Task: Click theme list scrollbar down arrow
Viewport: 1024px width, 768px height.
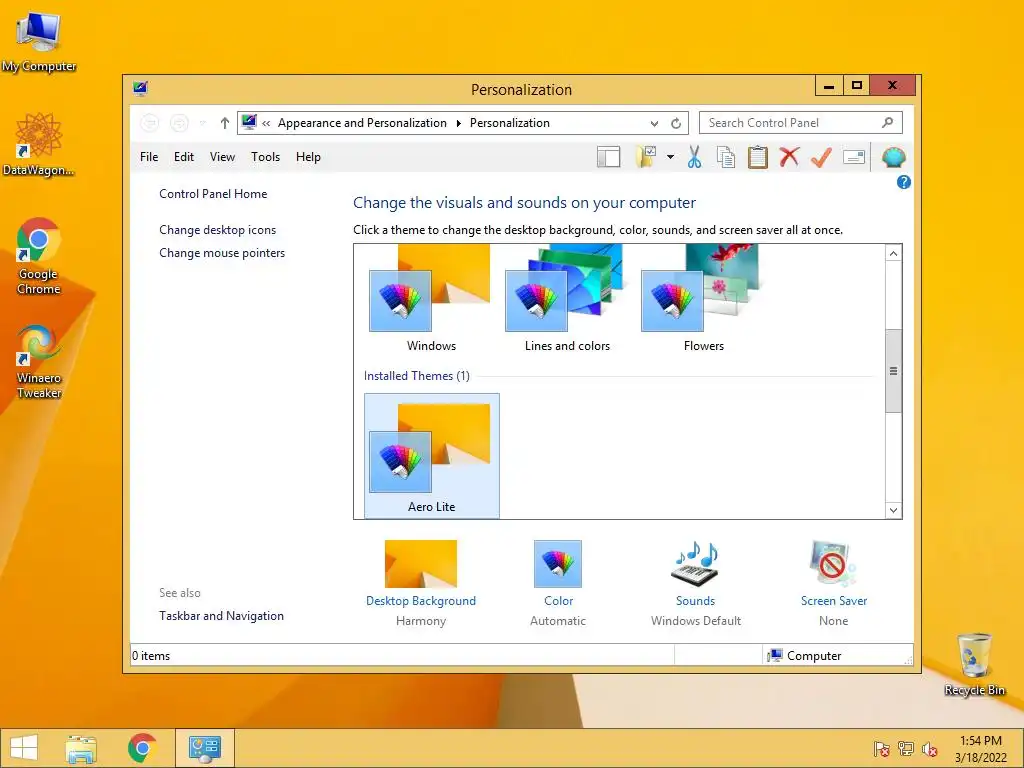Action: point(893,510)
